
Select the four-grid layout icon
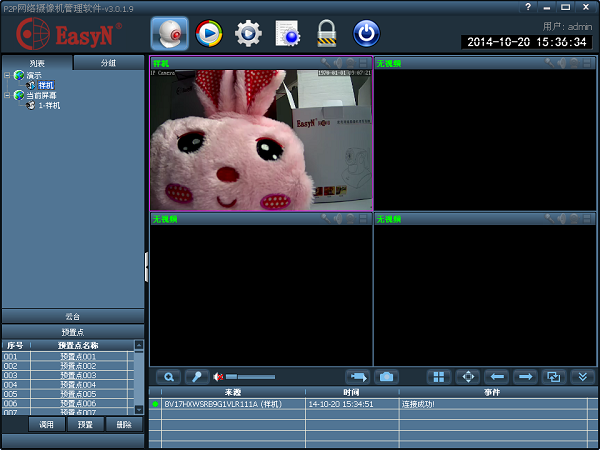pos(438,377)
